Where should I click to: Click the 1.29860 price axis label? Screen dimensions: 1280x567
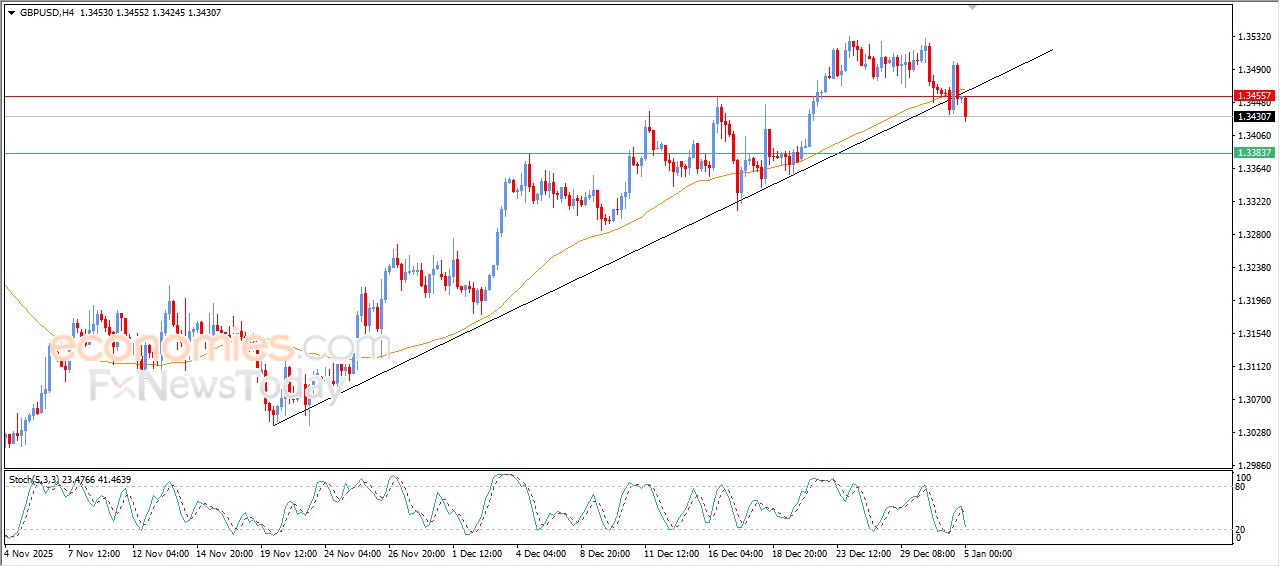tap(1254, 466)
